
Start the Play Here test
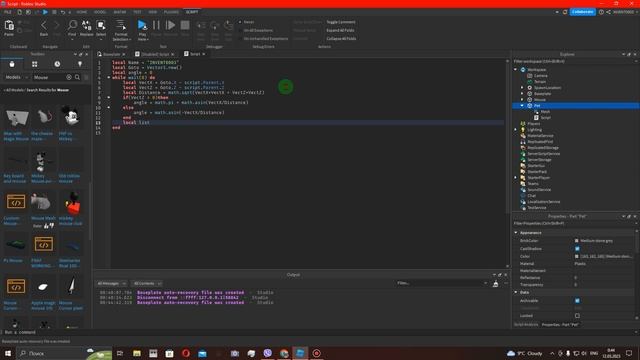click(x=142, y=25)
